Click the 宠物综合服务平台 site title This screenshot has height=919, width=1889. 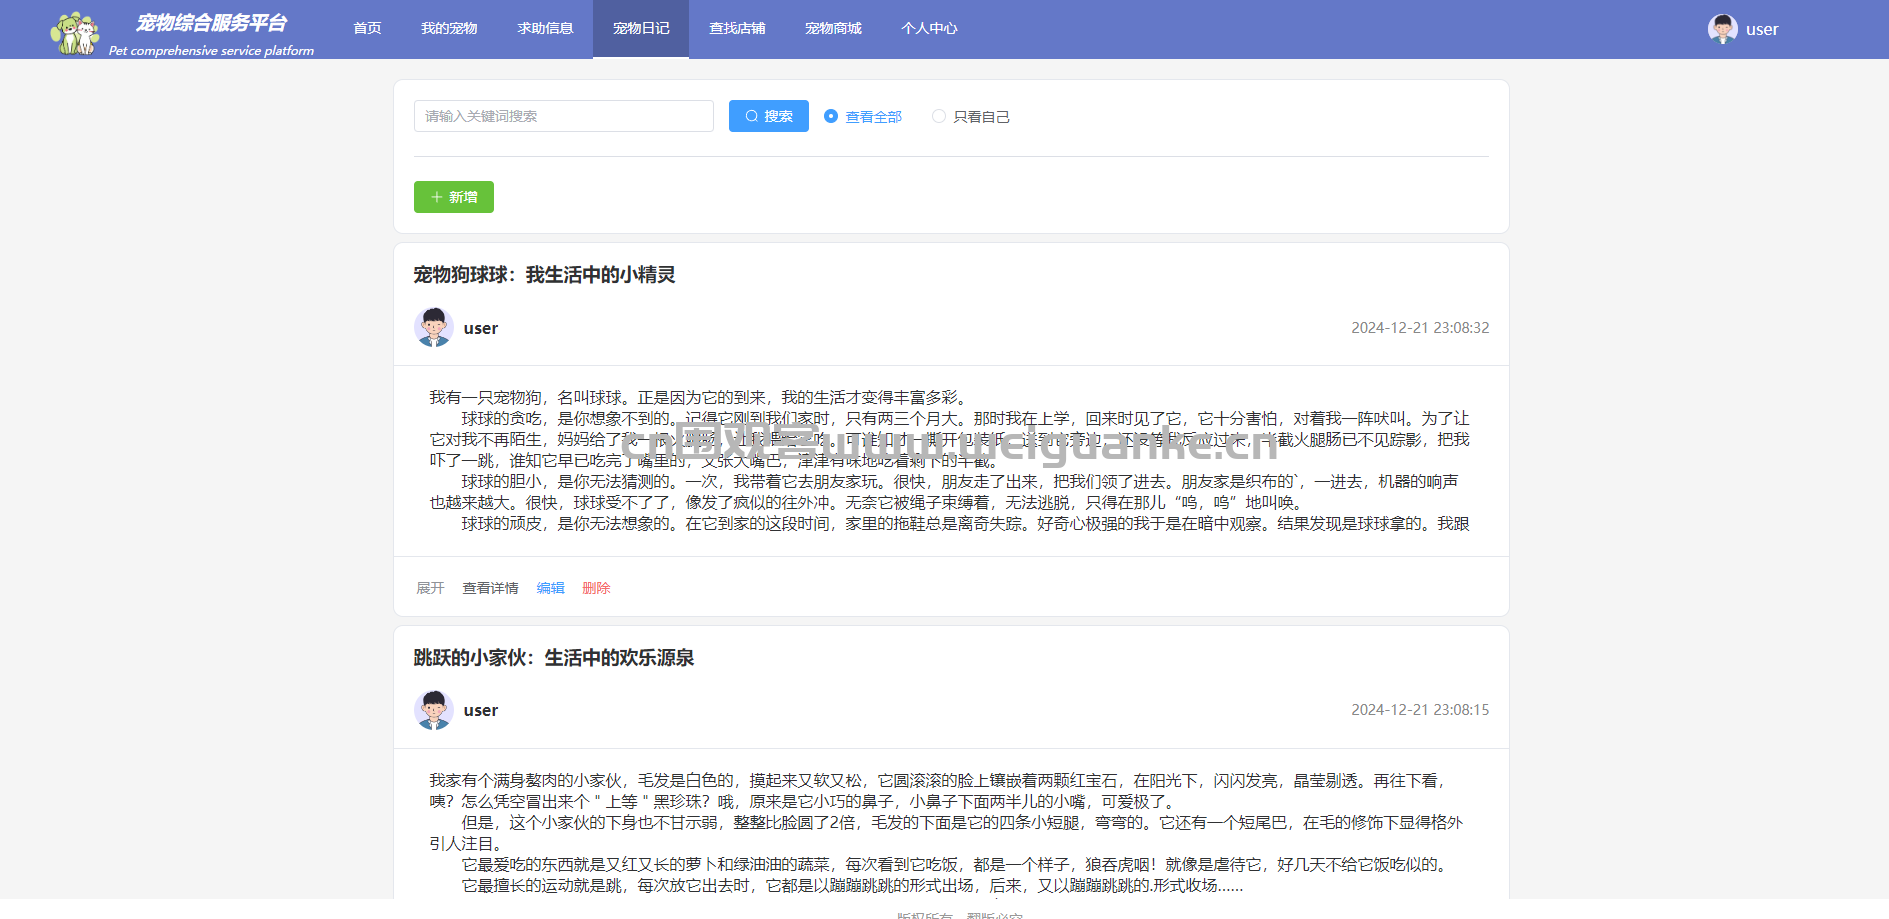point(212,23)
